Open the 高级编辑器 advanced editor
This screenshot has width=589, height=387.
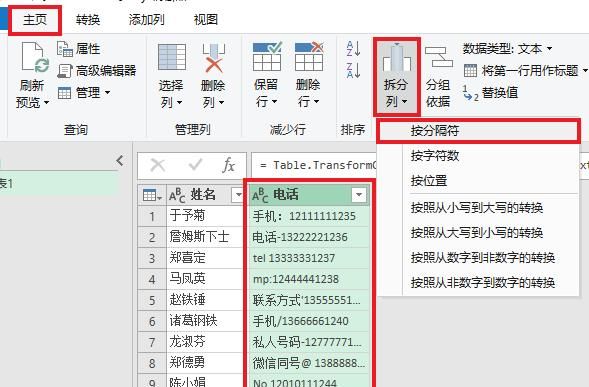tap(97, 71)
